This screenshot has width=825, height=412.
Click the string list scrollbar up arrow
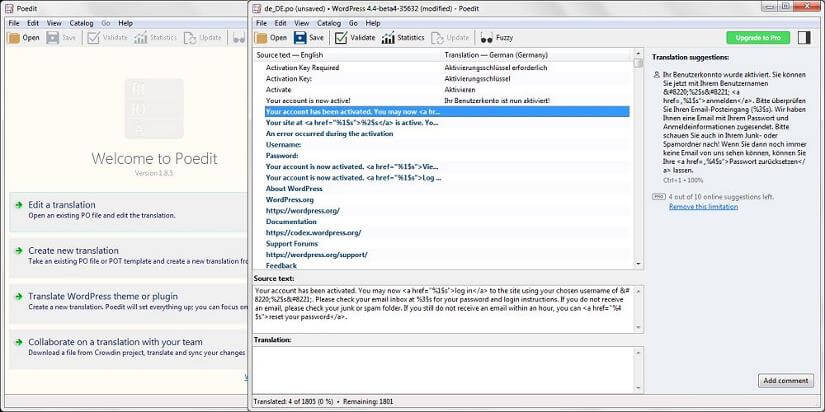[x=638, y=54]
